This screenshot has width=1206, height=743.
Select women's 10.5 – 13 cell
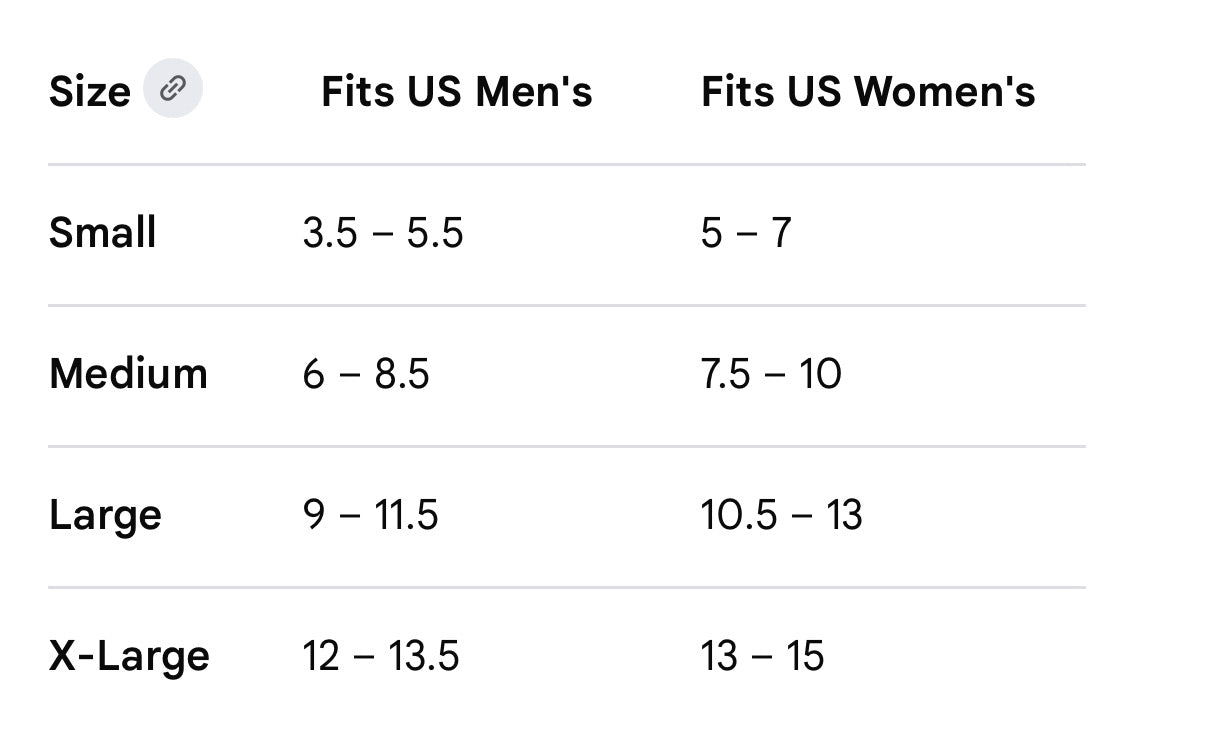tap(782, 515)
